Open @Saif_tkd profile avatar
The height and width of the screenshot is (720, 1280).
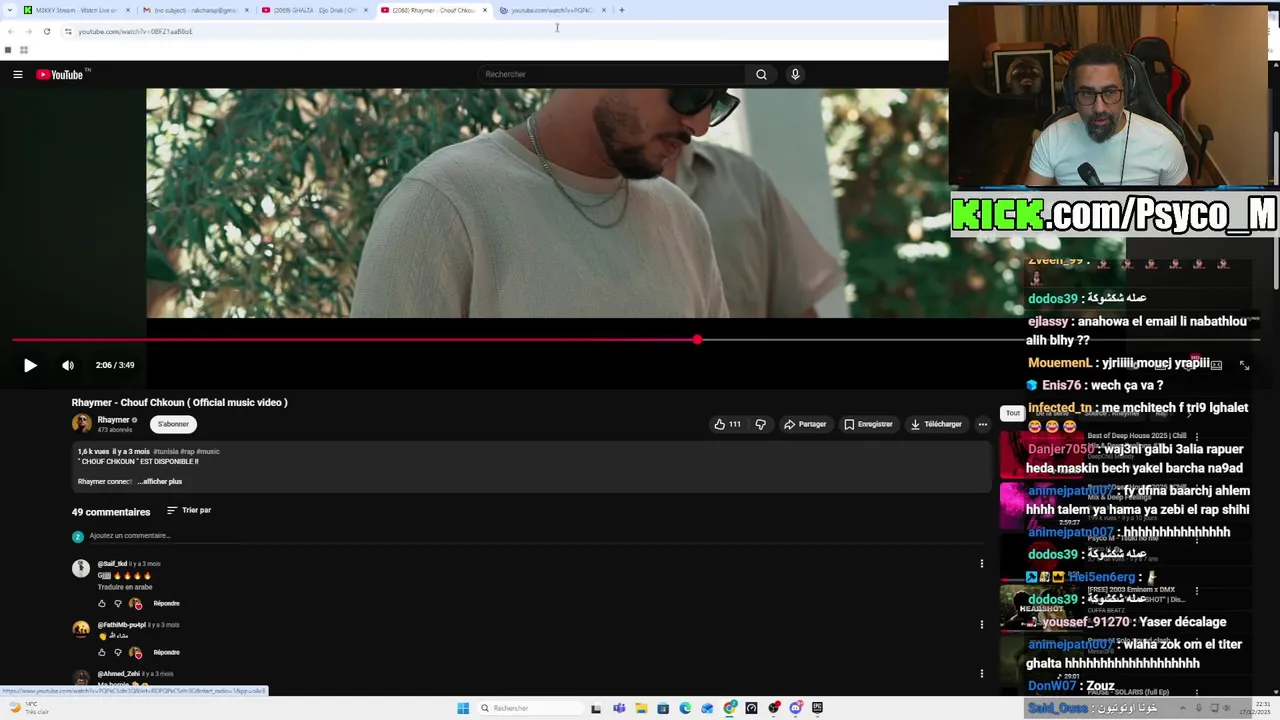tap(81, 568)
